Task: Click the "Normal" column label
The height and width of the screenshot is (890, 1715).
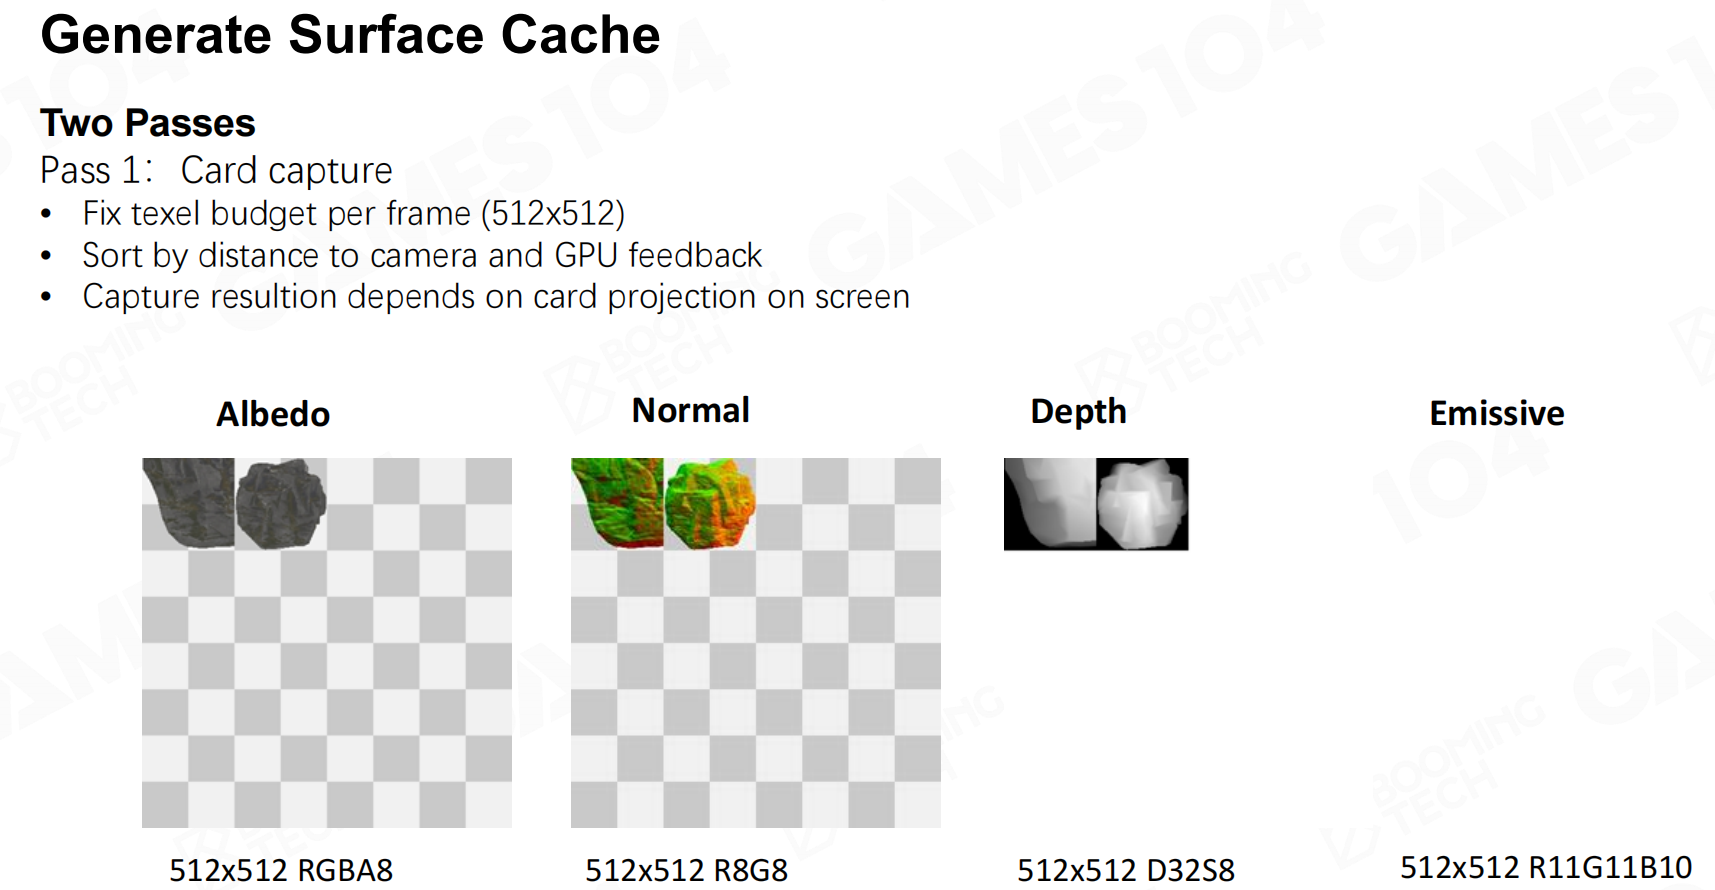Action: point(690,410)
